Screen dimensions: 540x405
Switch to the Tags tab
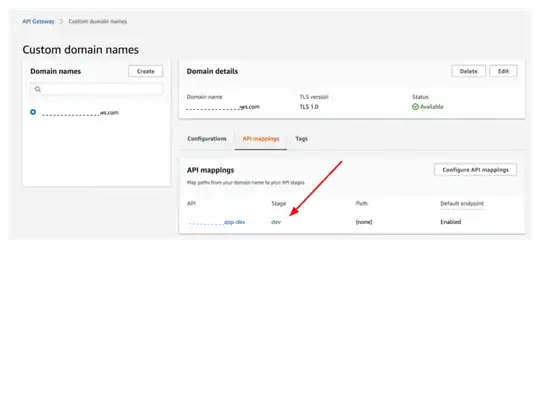(x=301, y=139)
